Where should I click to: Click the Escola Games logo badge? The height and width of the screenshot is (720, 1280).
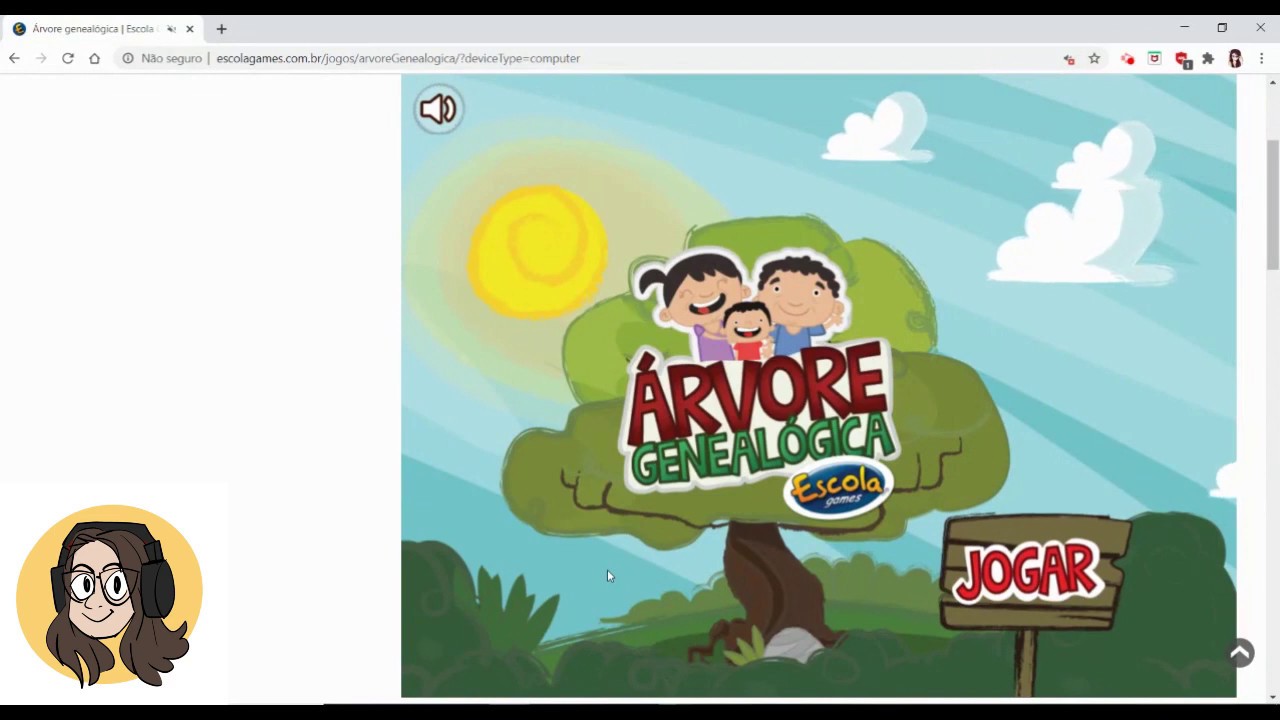(x=837, y=489)
